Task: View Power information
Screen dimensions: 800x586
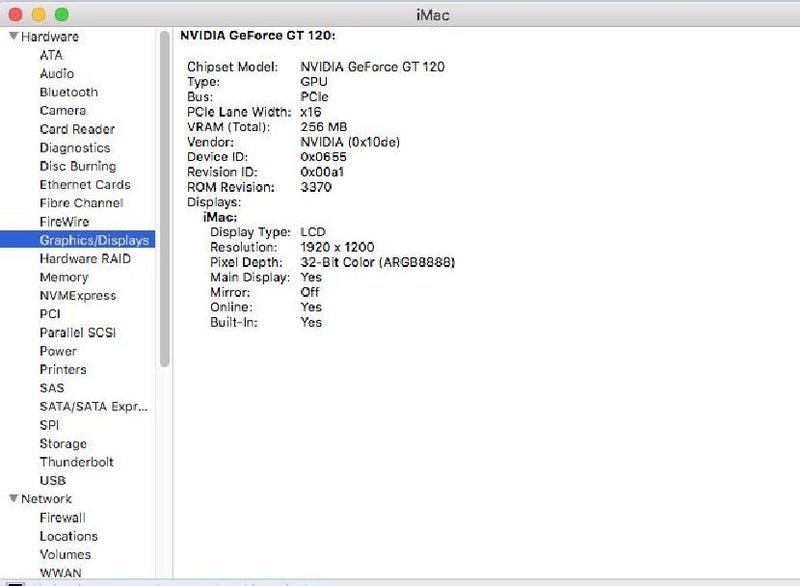Action: tap(58, 351)
